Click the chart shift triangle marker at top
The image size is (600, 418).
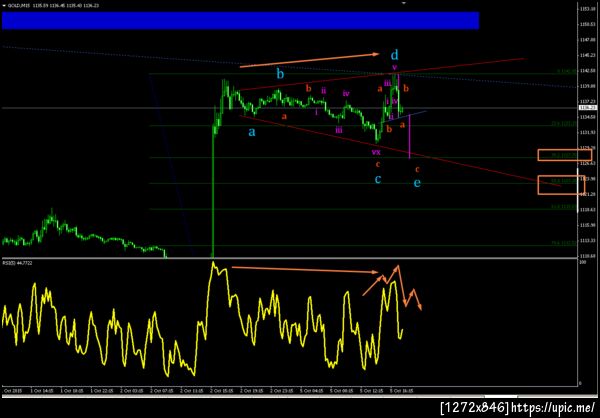pos(403,2)
